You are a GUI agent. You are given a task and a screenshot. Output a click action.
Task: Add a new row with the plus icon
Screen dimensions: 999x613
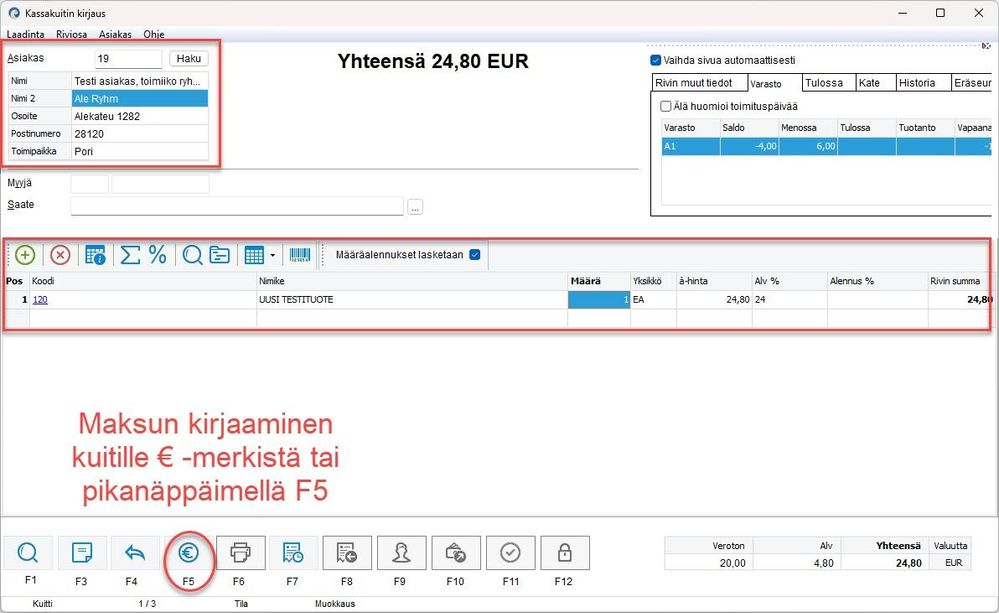tap(24, 255)
